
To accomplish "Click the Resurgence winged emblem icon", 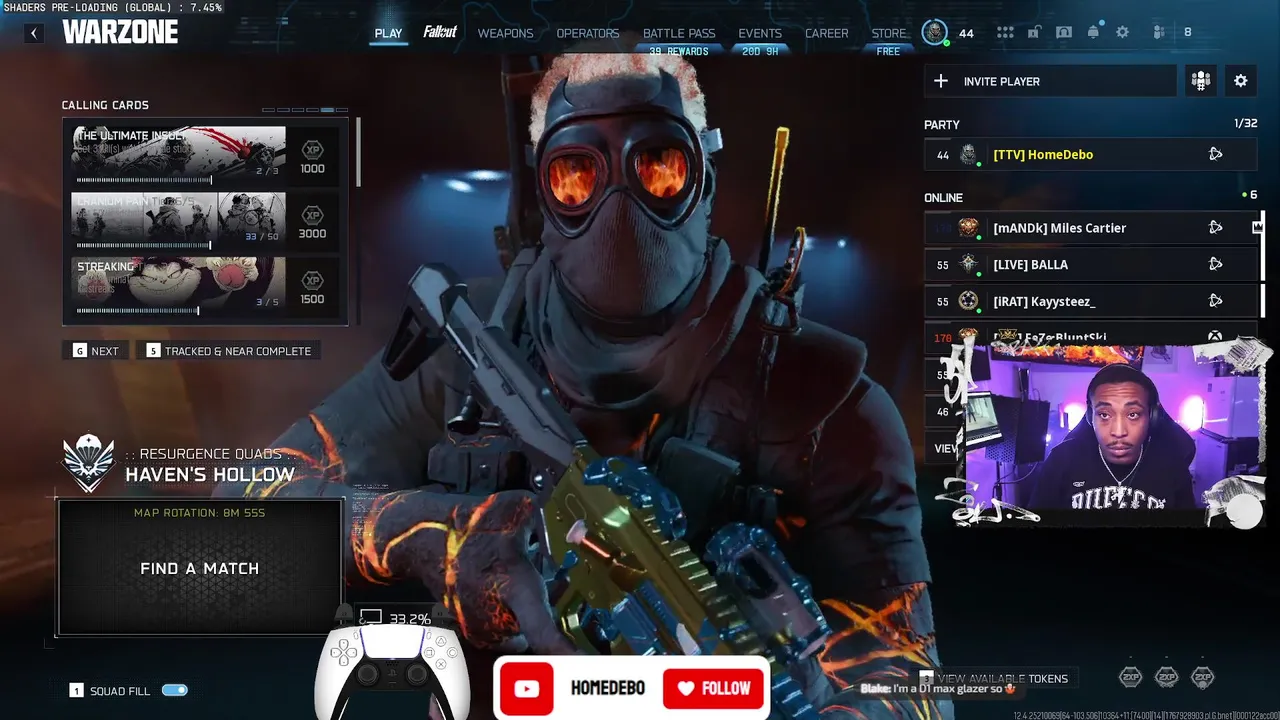I will 89,463.
